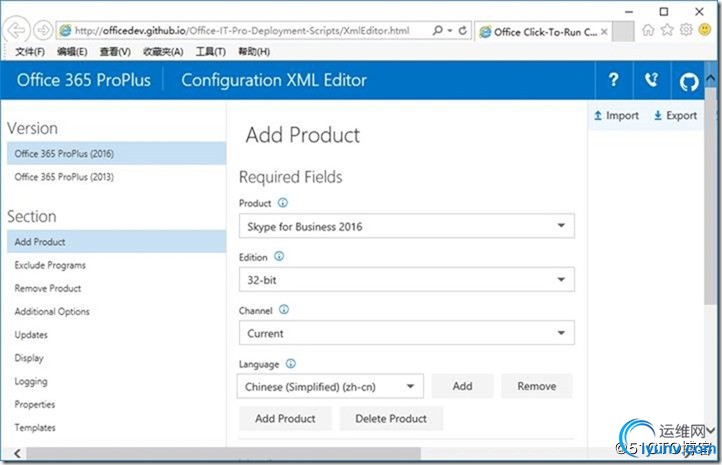
Task: Go to Remove Product section
Action: [x=116, y=288]
